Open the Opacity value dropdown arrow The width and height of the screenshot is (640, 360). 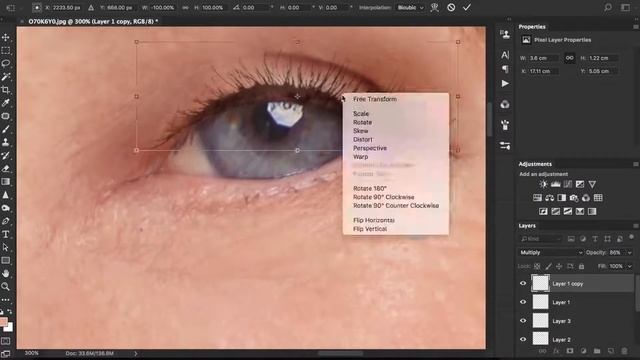click(x=629, y=253)
